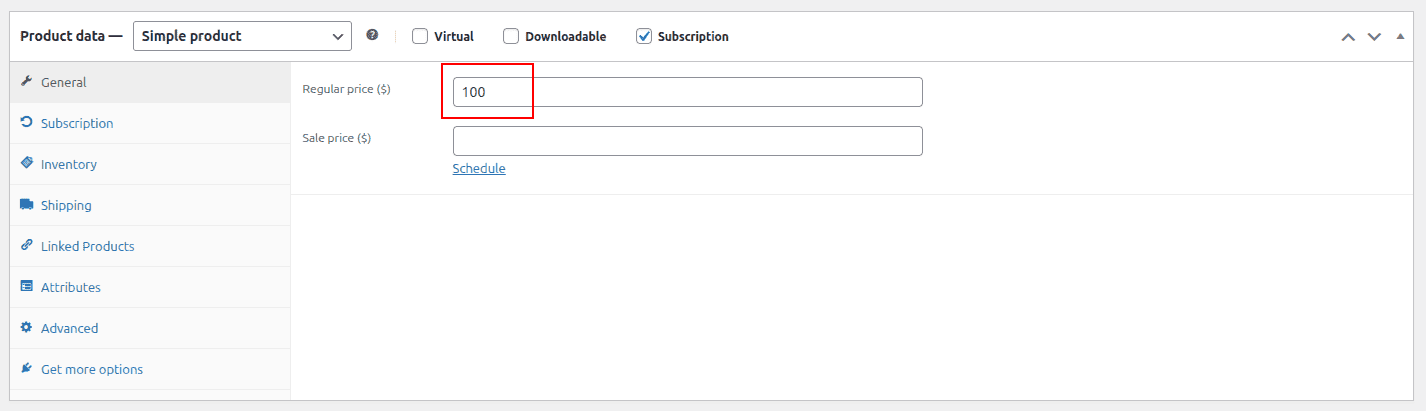Click the Linked Products chain icon
The height and width of the screenshot is (411, 1426).
[x=27, y=246]
